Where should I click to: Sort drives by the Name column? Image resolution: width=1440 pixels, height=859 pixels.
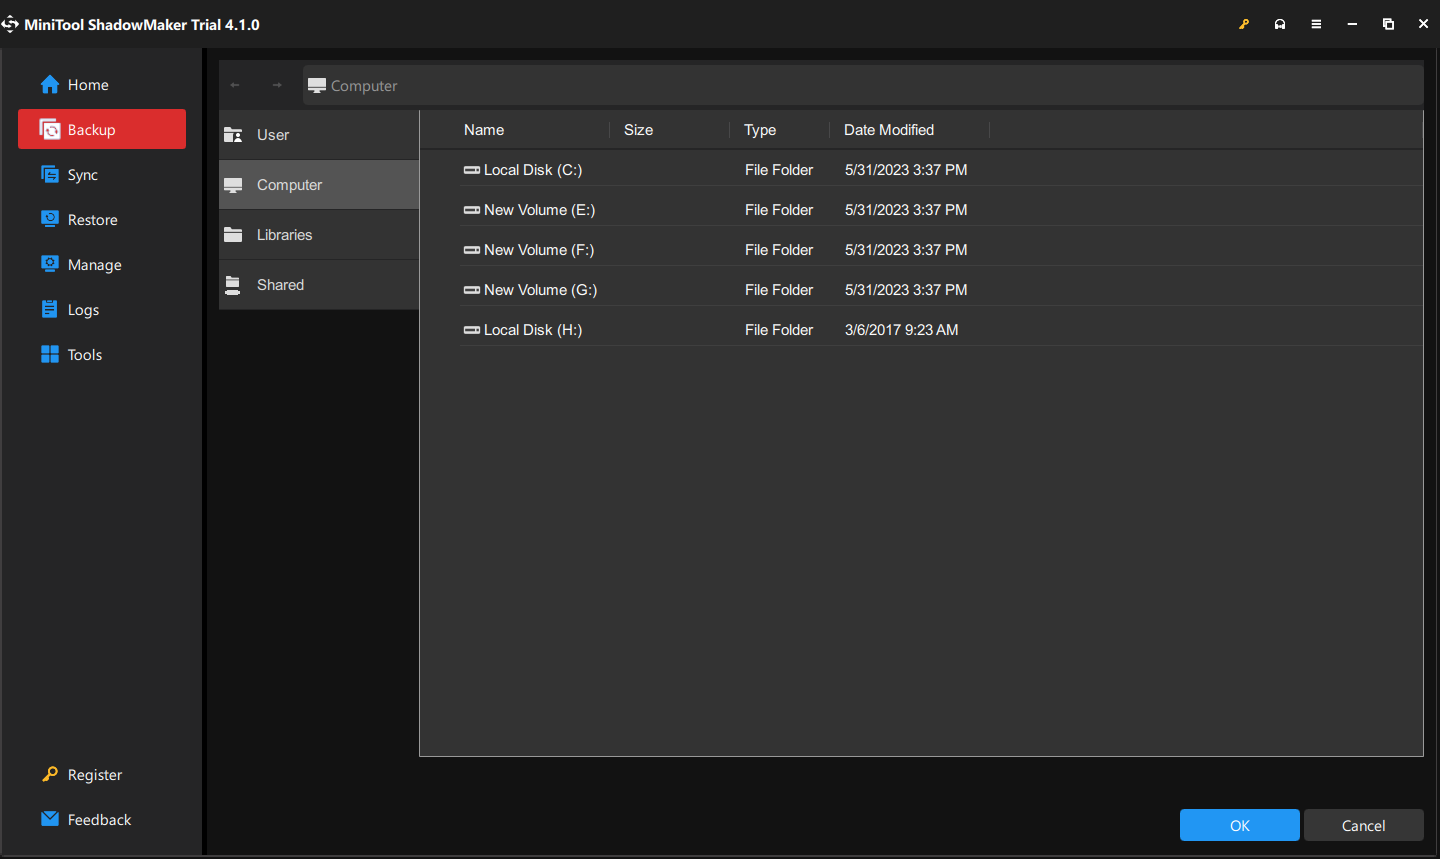[x=484, y=129]
